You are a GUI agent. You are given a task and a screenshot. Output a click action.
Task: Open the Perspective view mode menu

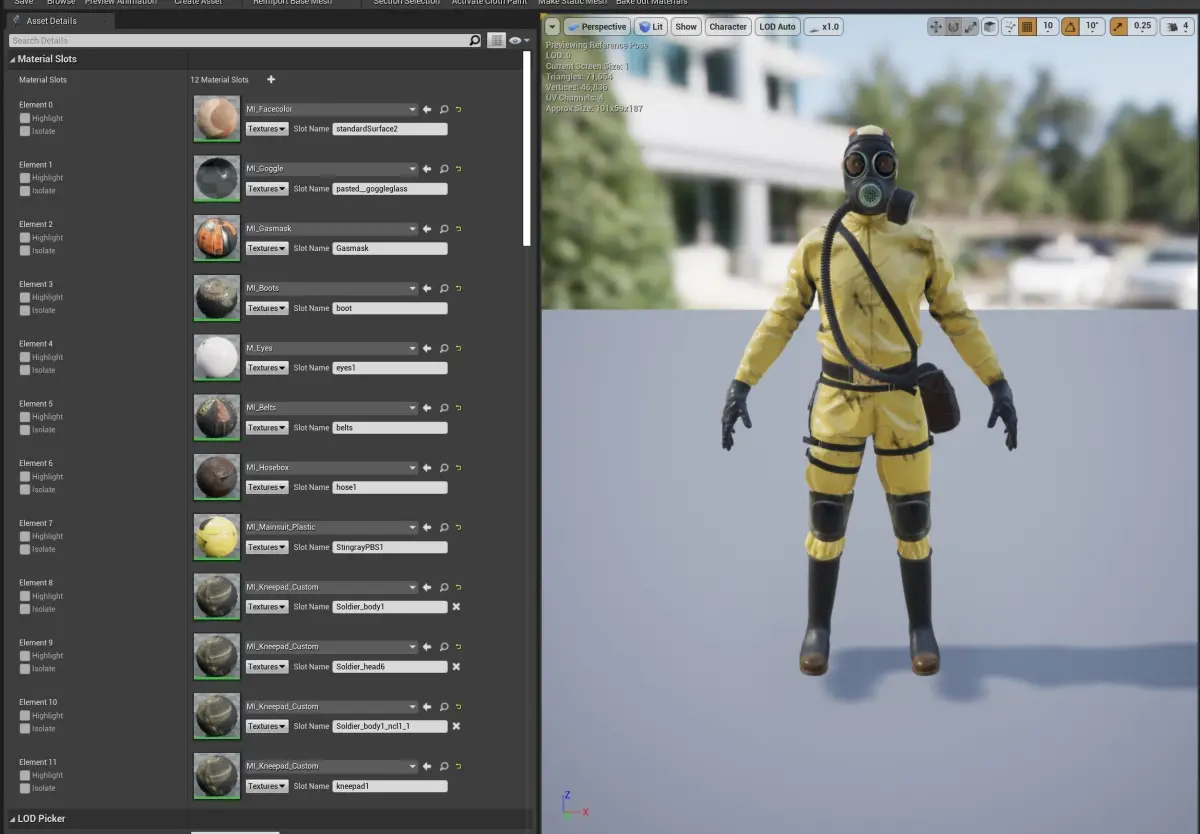coord(597,27)
